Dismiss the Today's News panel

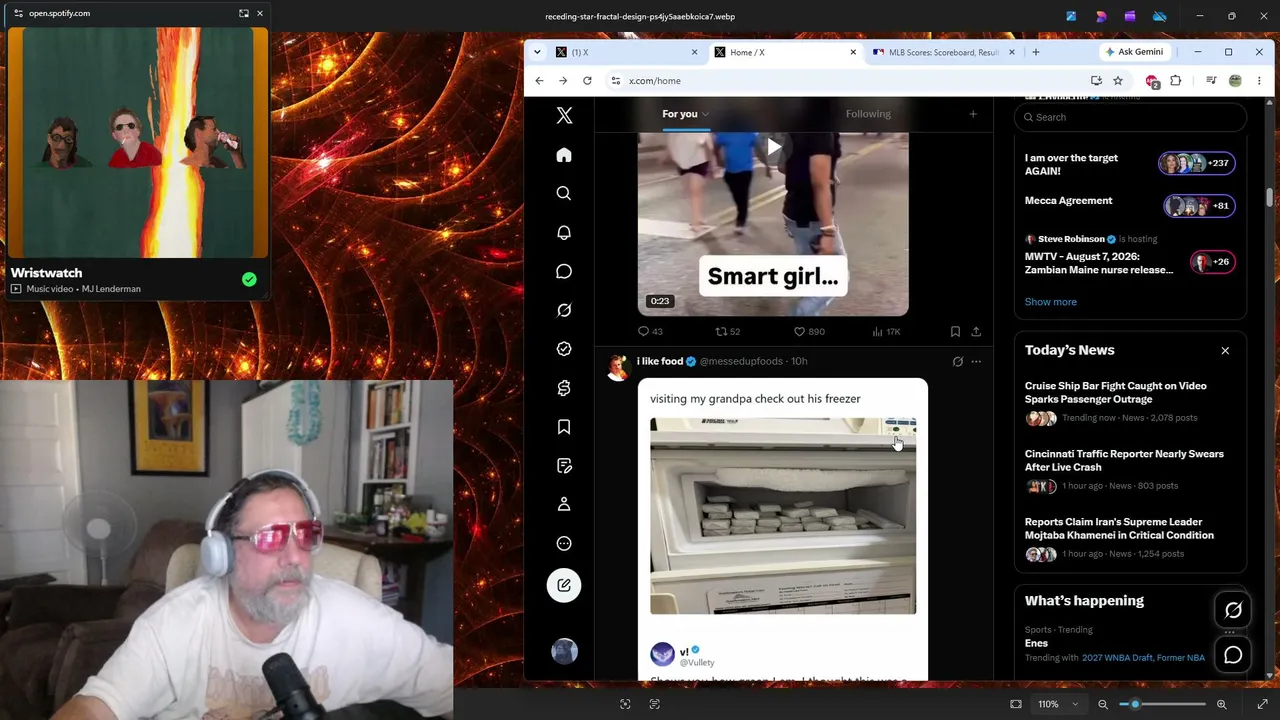[x=1225, y=350]
